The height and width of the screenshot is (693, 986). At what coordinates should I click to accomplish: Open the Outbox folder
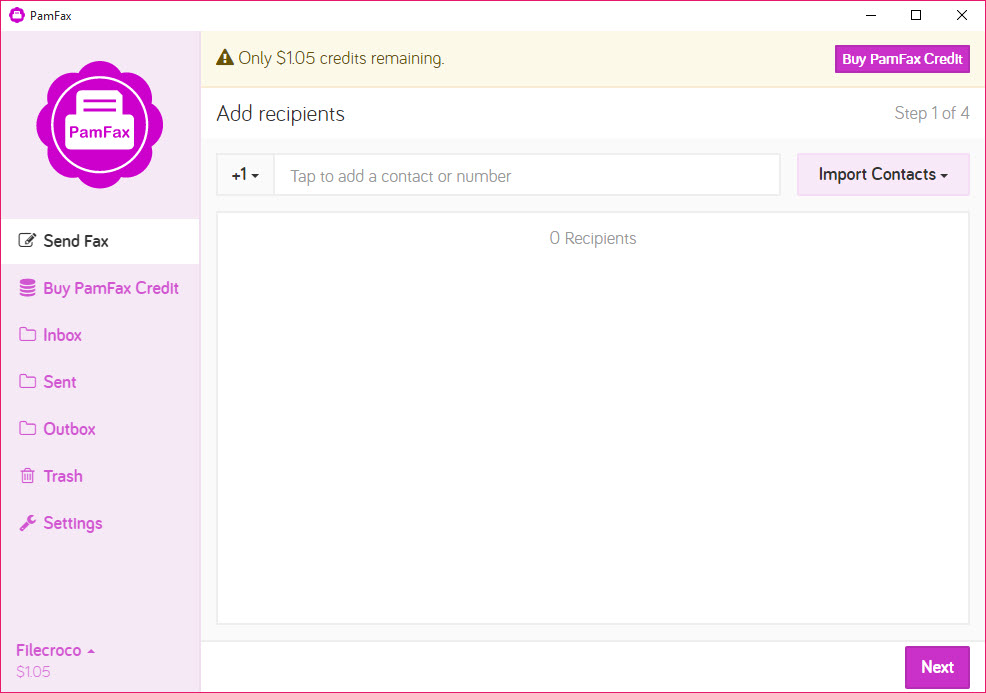100,430
